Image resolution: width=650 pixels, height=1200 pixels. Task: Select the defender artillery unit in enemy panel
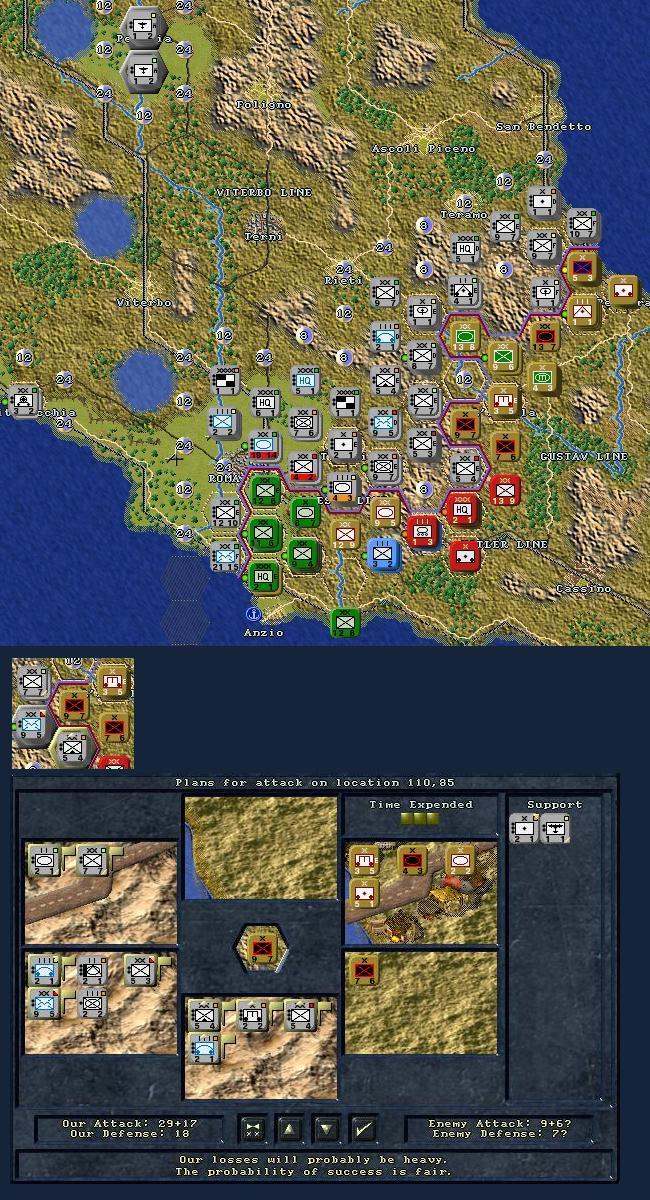365,893
